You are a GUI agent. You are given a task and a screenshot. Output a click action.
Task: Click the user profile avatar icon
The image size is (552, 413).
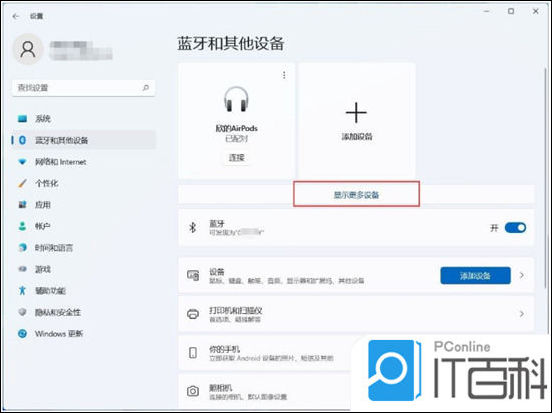28,49
